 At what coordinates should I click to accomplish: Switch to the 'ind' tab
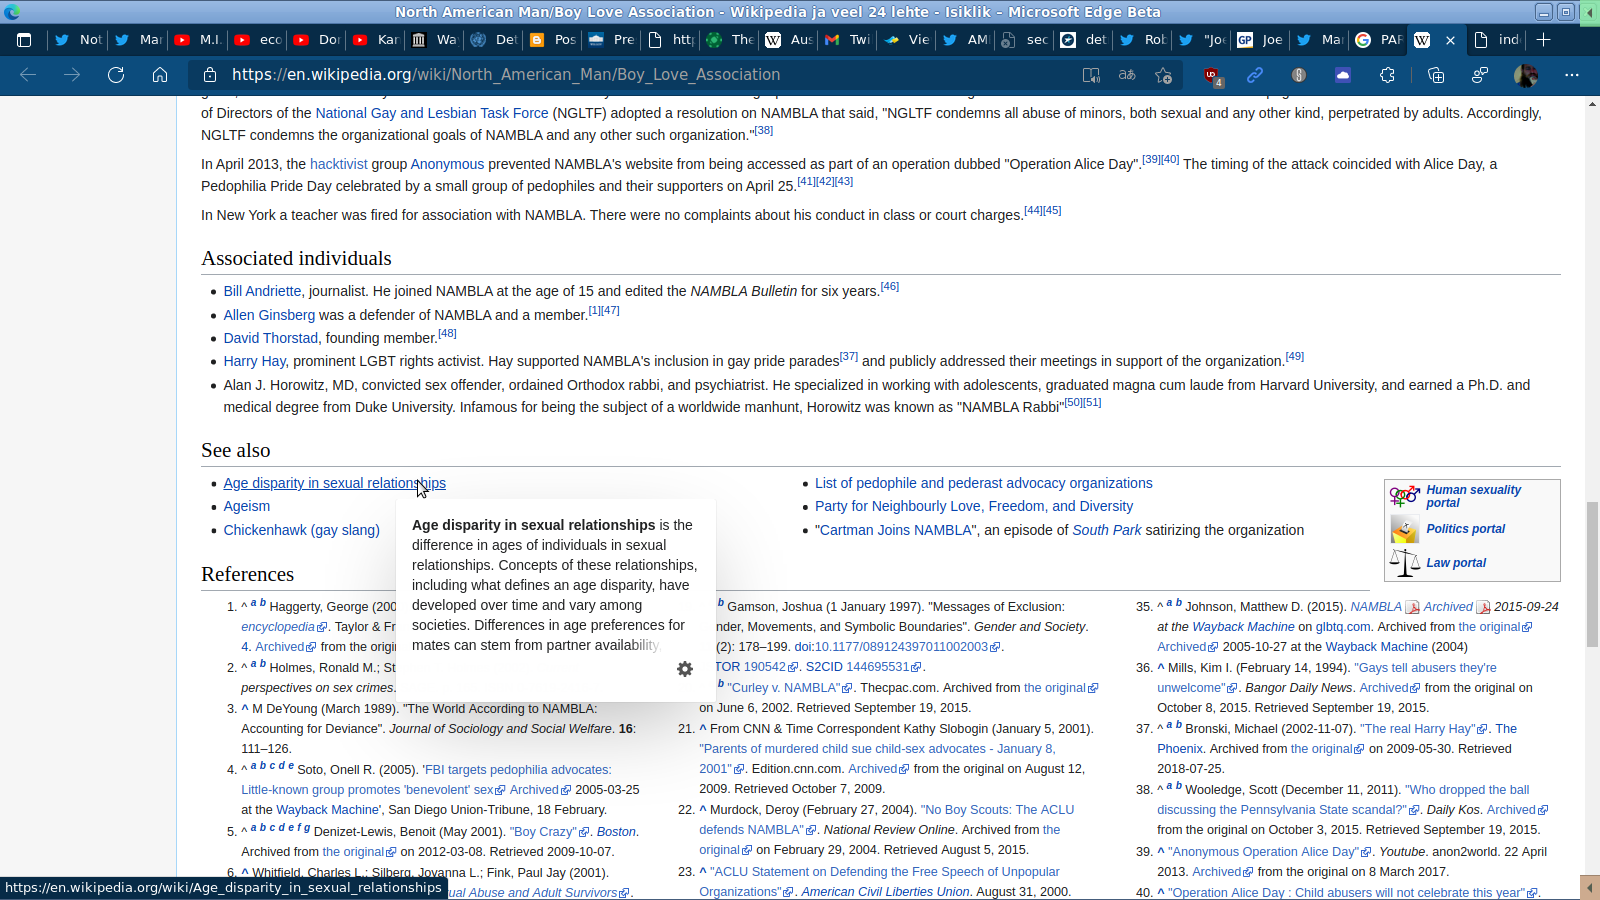click(1497, 40)
